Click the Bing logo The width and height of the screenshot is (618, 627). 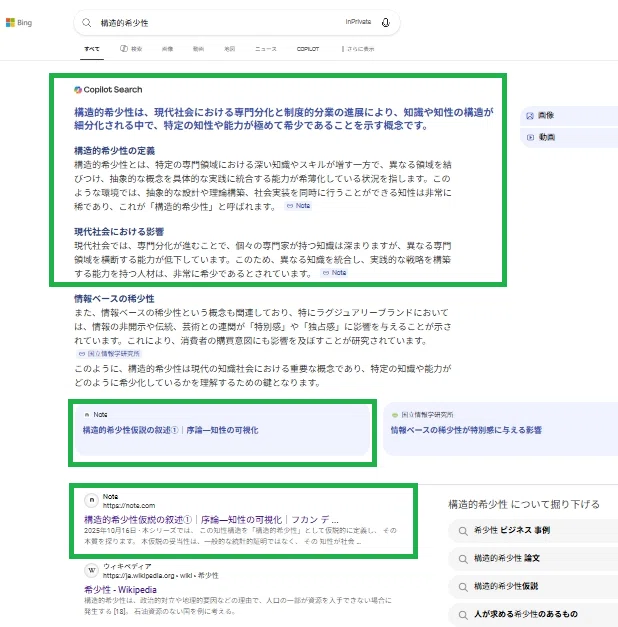[19, 22]
